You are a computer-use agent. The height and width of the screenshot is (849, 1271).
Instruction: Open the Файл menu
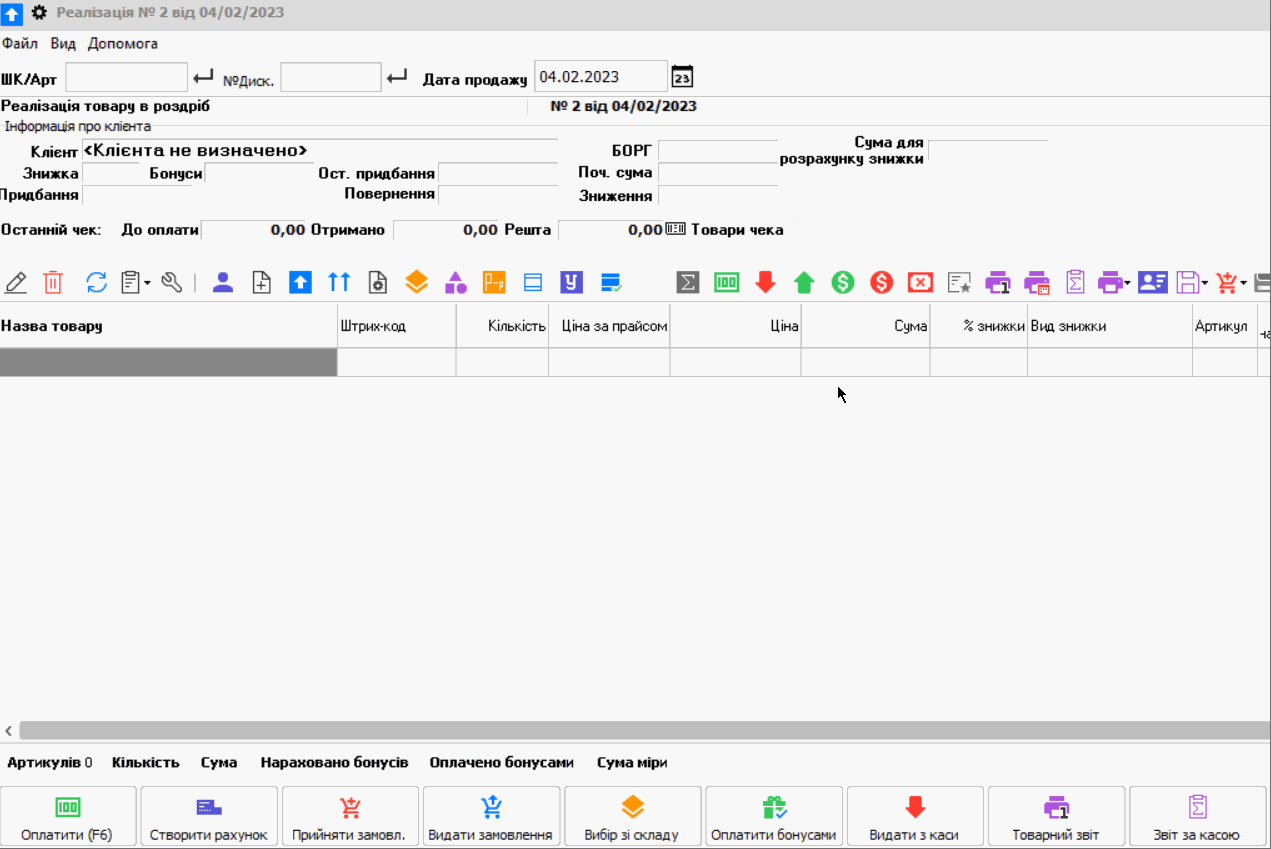pos(20,44)
